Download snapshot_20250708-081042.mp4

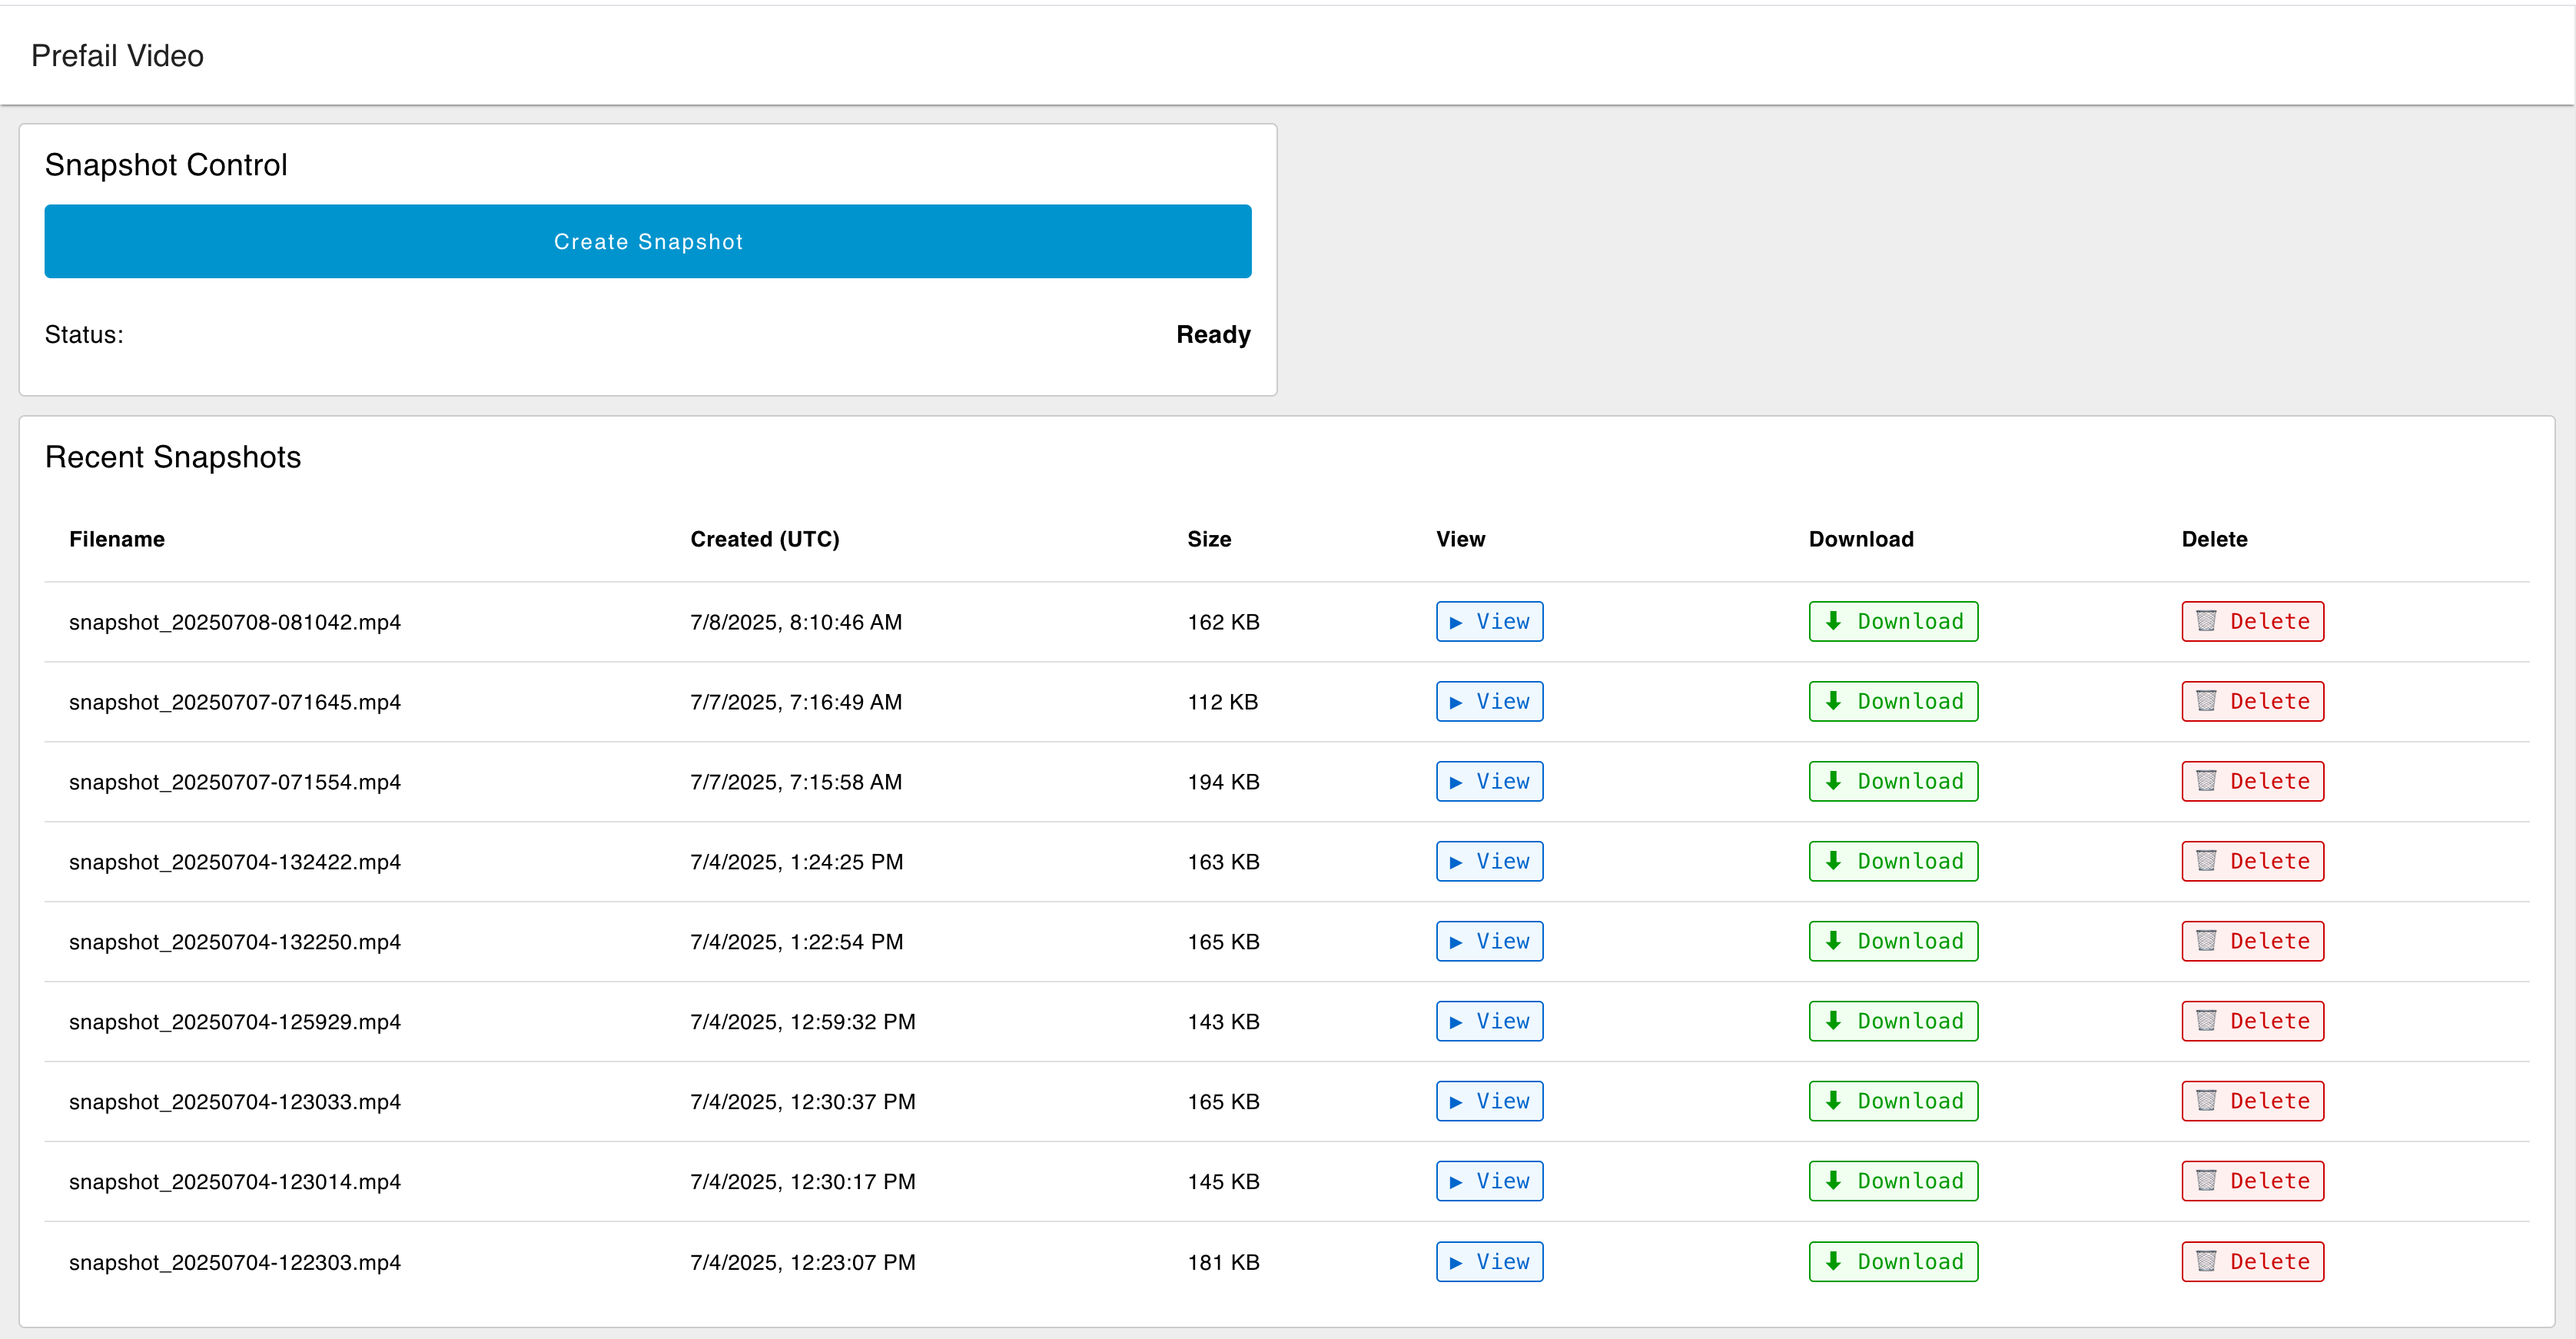point(1892,621)
